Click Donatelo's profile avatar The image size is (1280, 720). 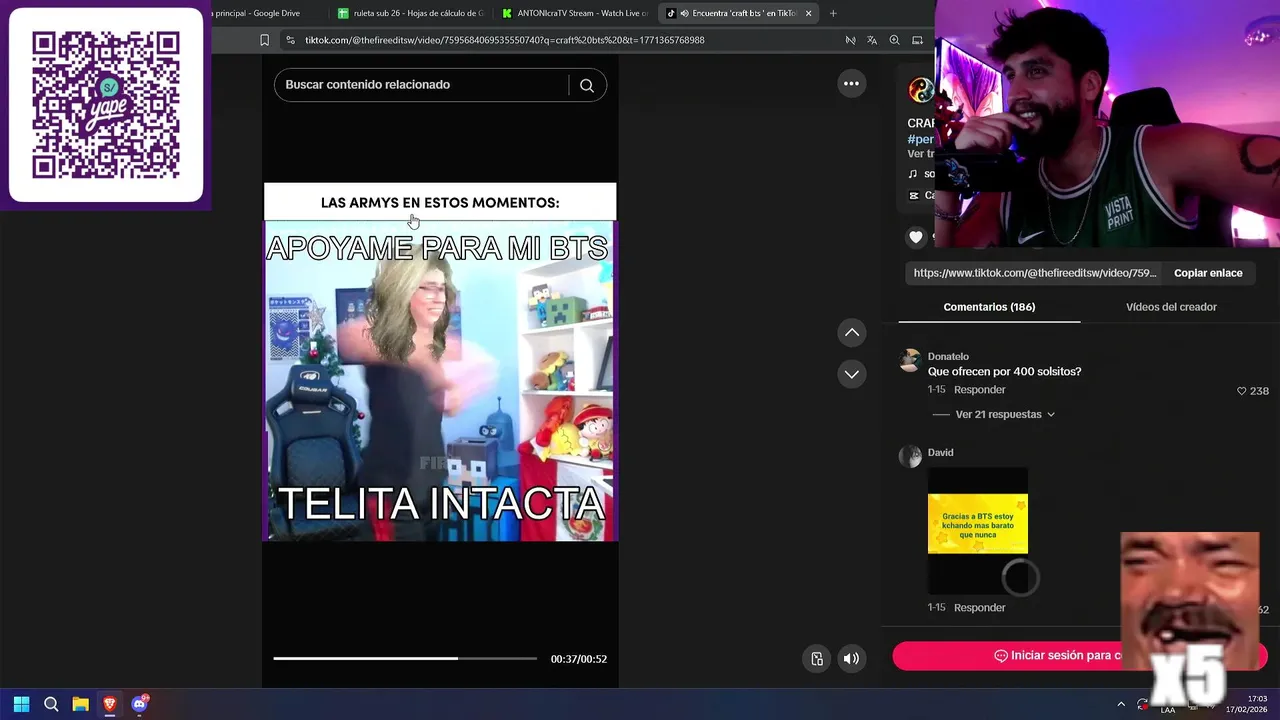[910, 361]
